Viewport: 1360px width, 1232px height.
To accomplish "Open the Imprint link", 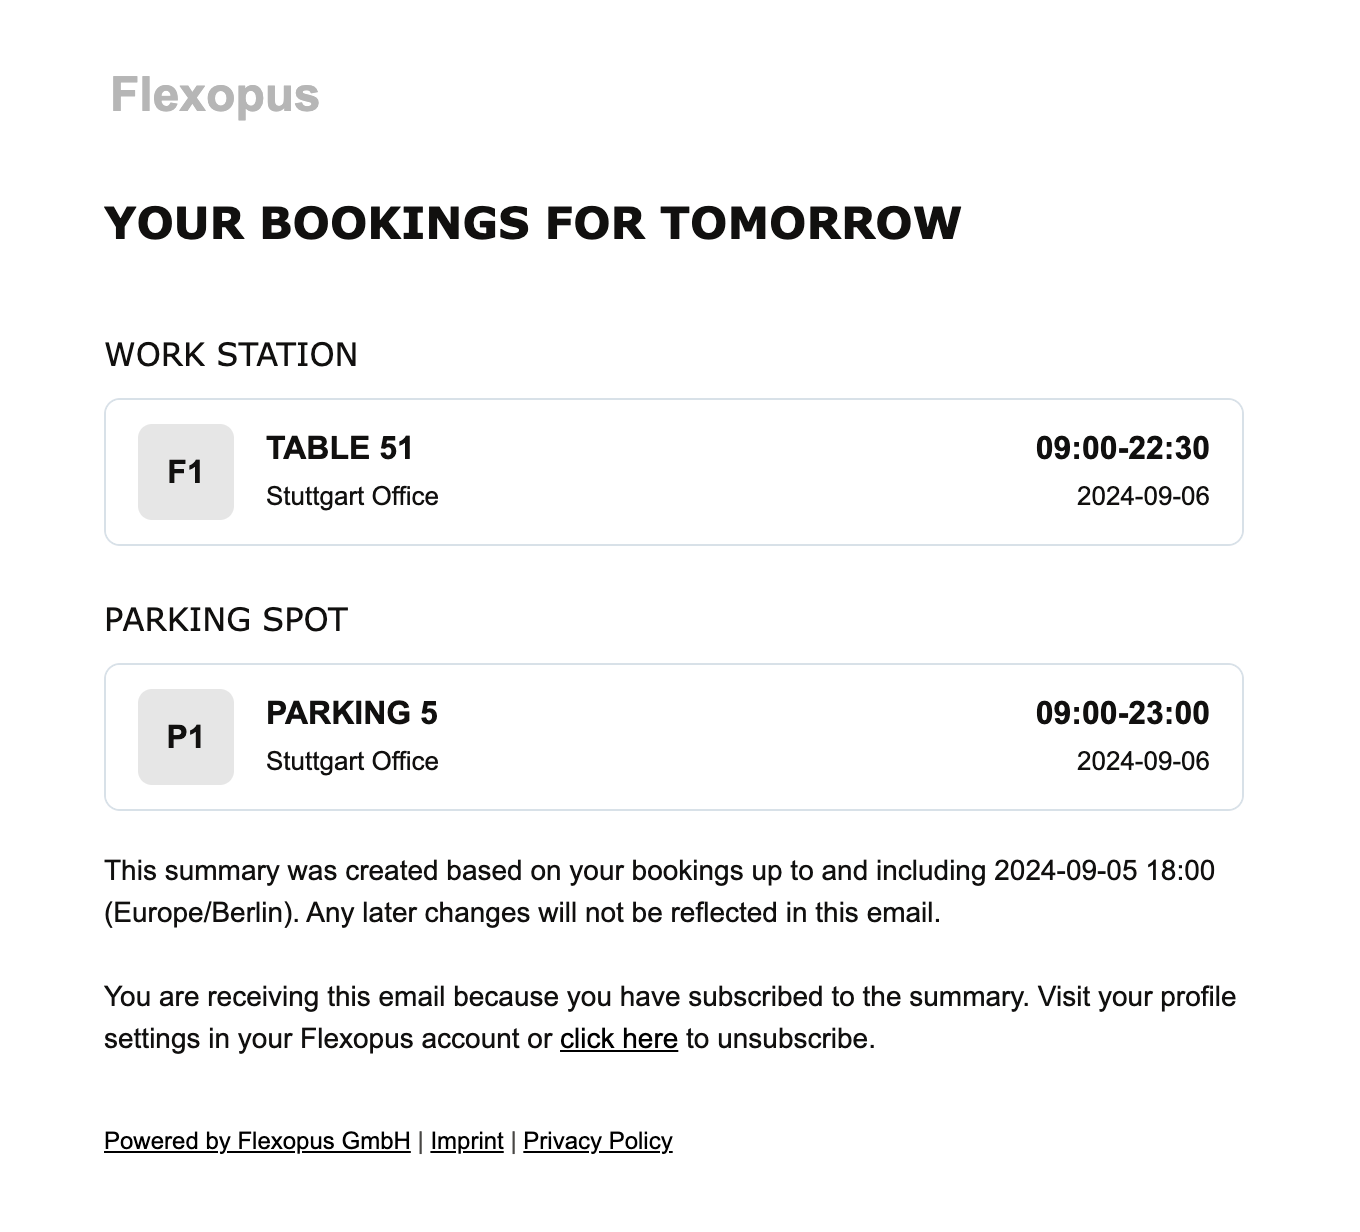I will [x=467, y=1141].
